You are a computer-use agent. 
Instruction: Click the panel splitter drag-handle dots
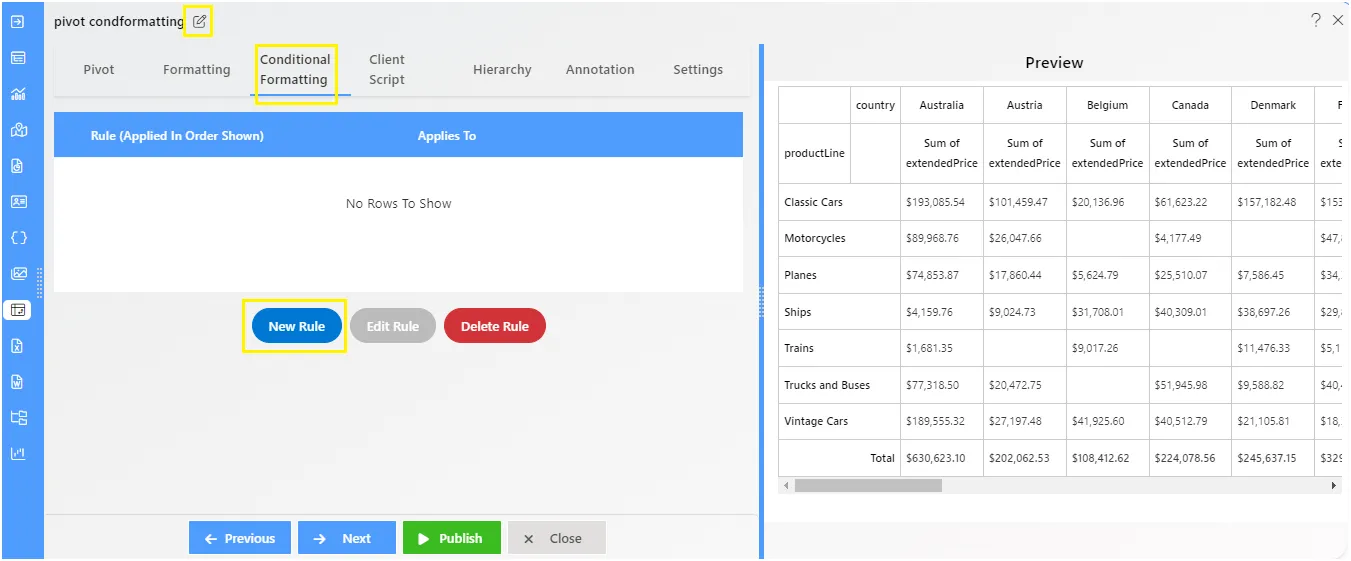click(761, 301)
